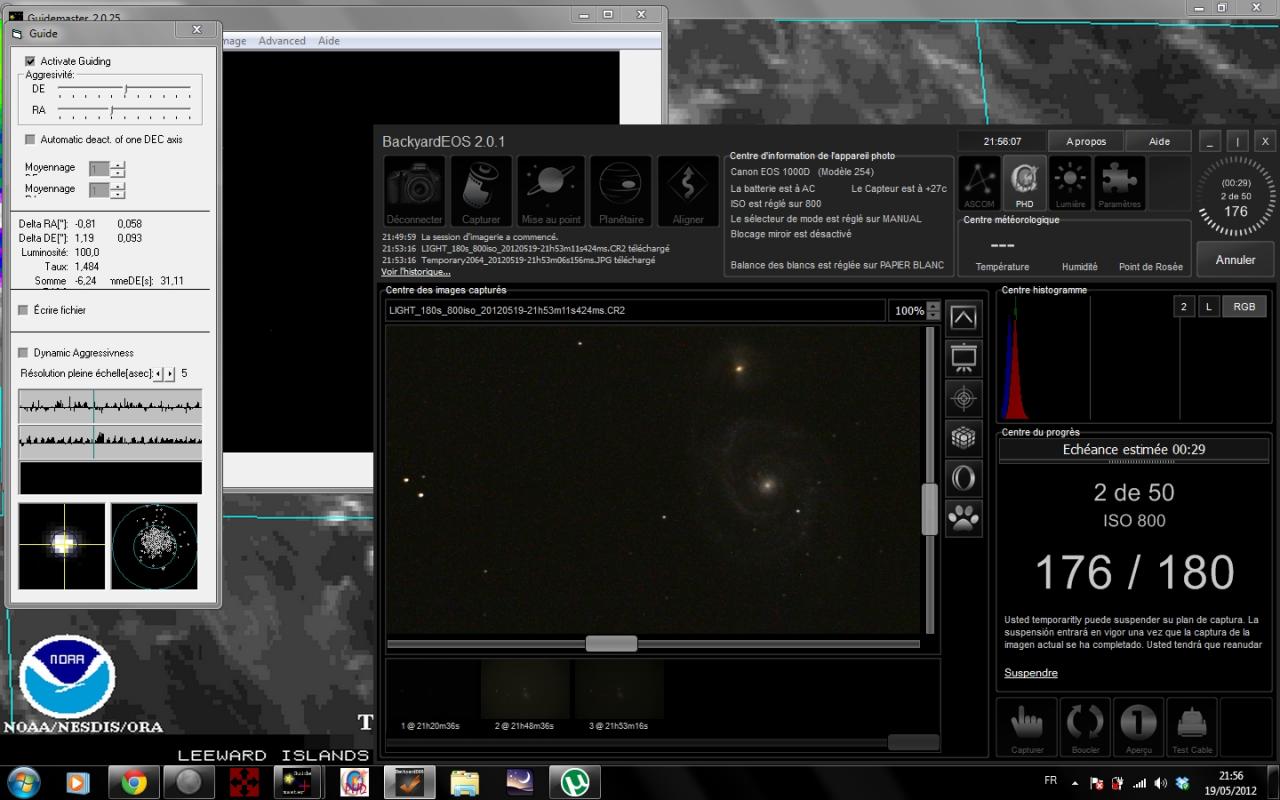Click the paw print icon
The width and height of the screenshot is (1280, 800).
click(x=964, y=518)
